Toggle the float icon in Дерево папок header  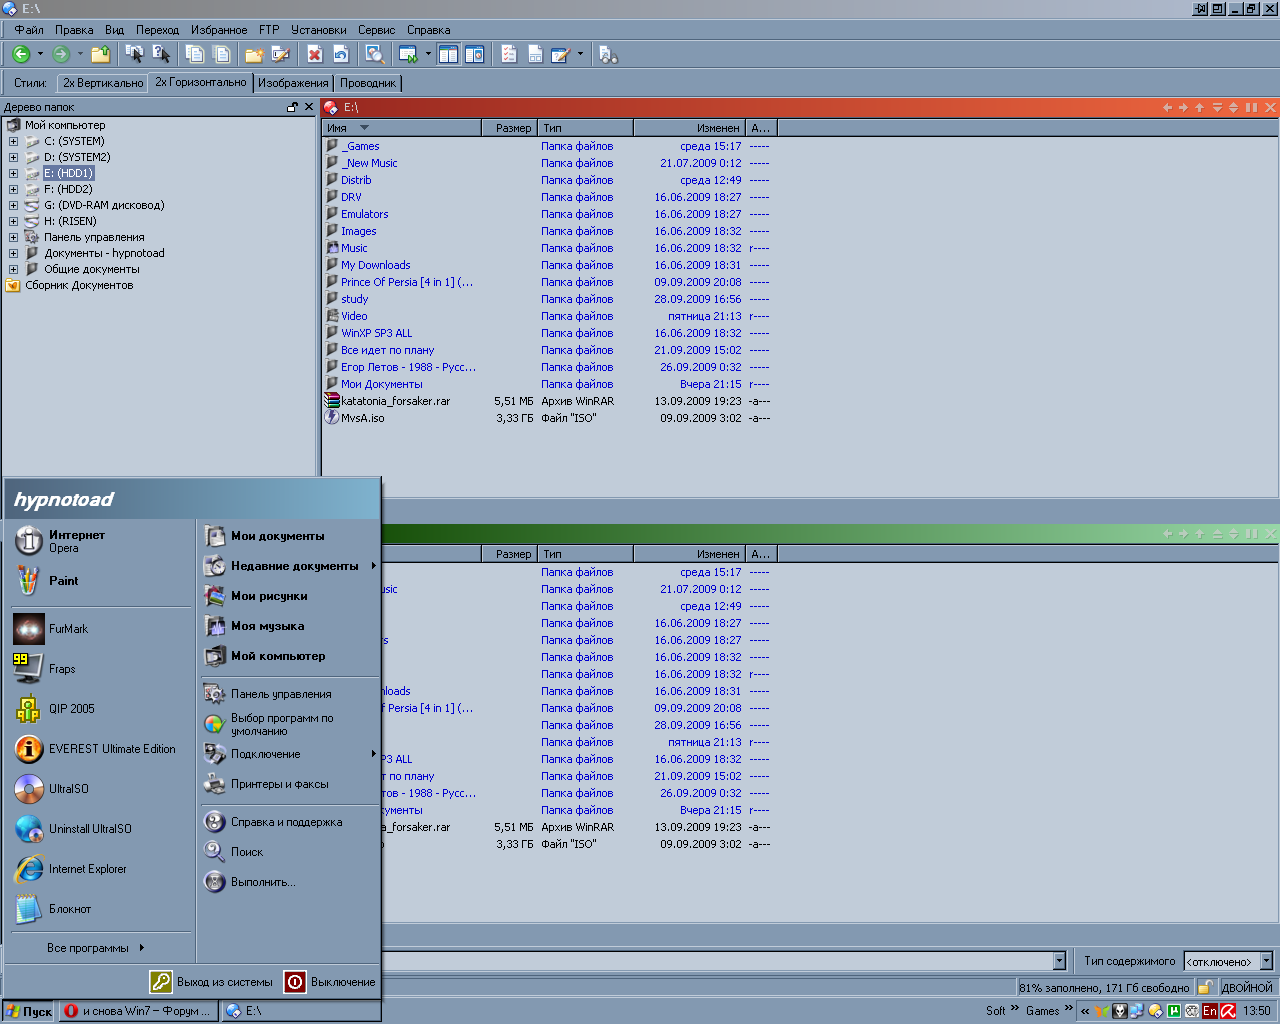click(292, 107)
